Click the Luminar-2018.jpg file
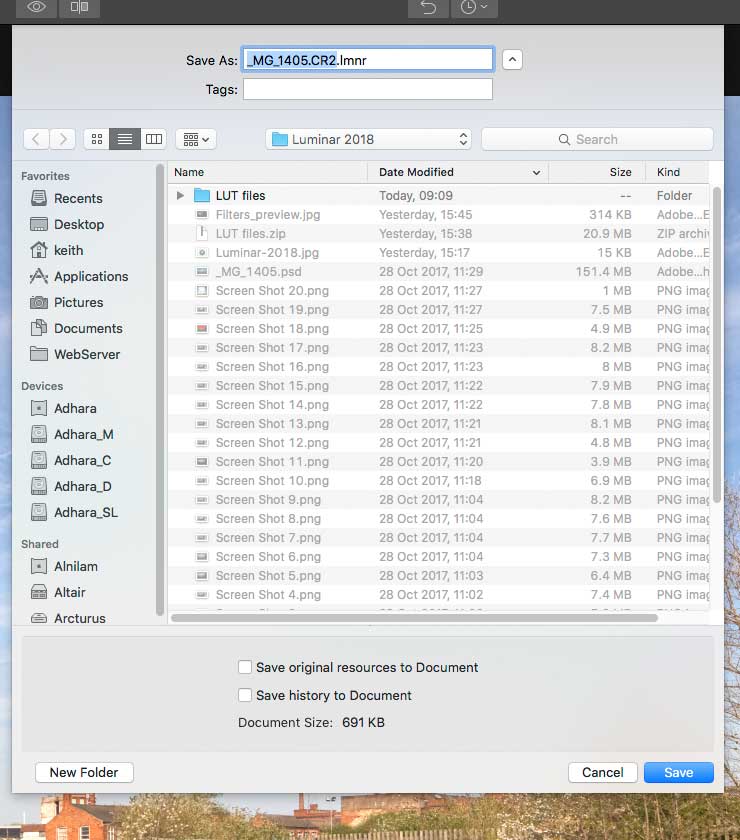 pos(438,253)
